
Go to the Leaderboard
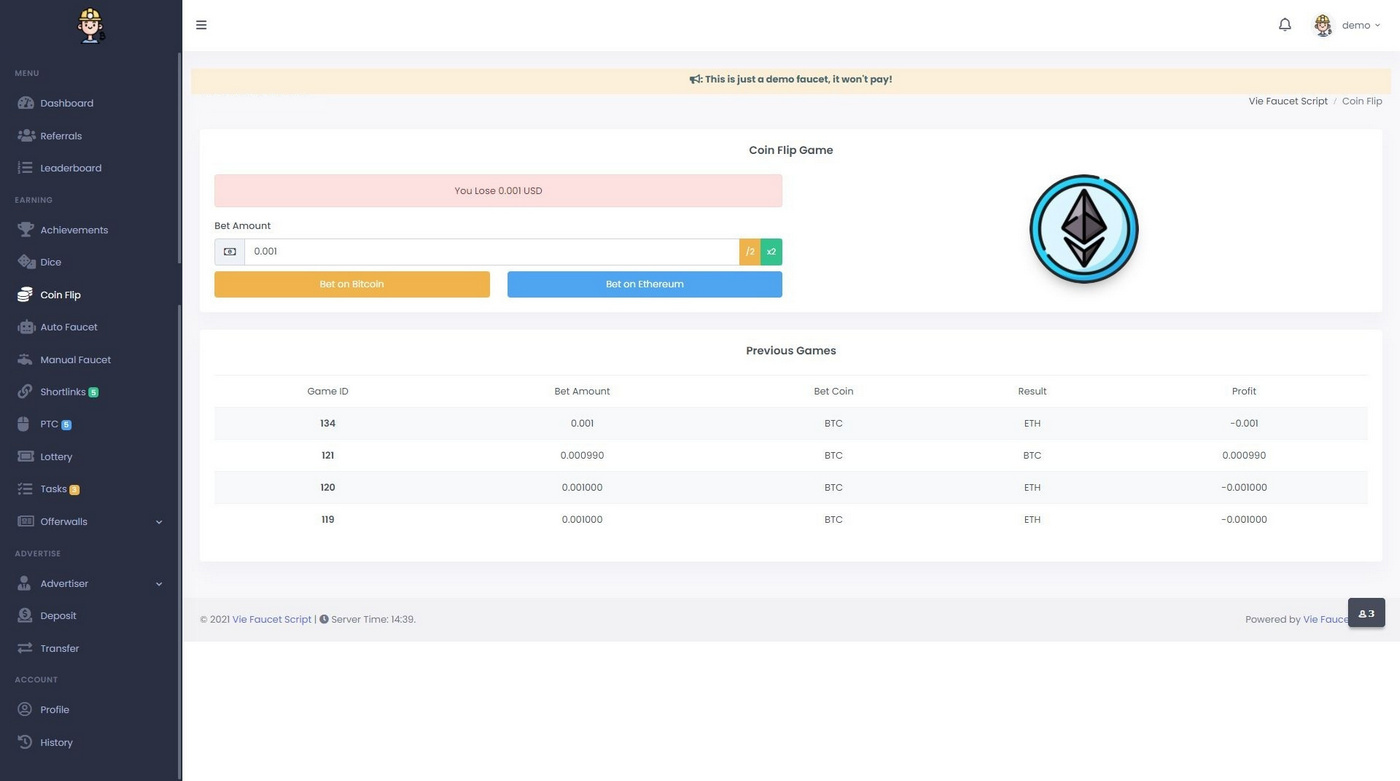(71, 168)
